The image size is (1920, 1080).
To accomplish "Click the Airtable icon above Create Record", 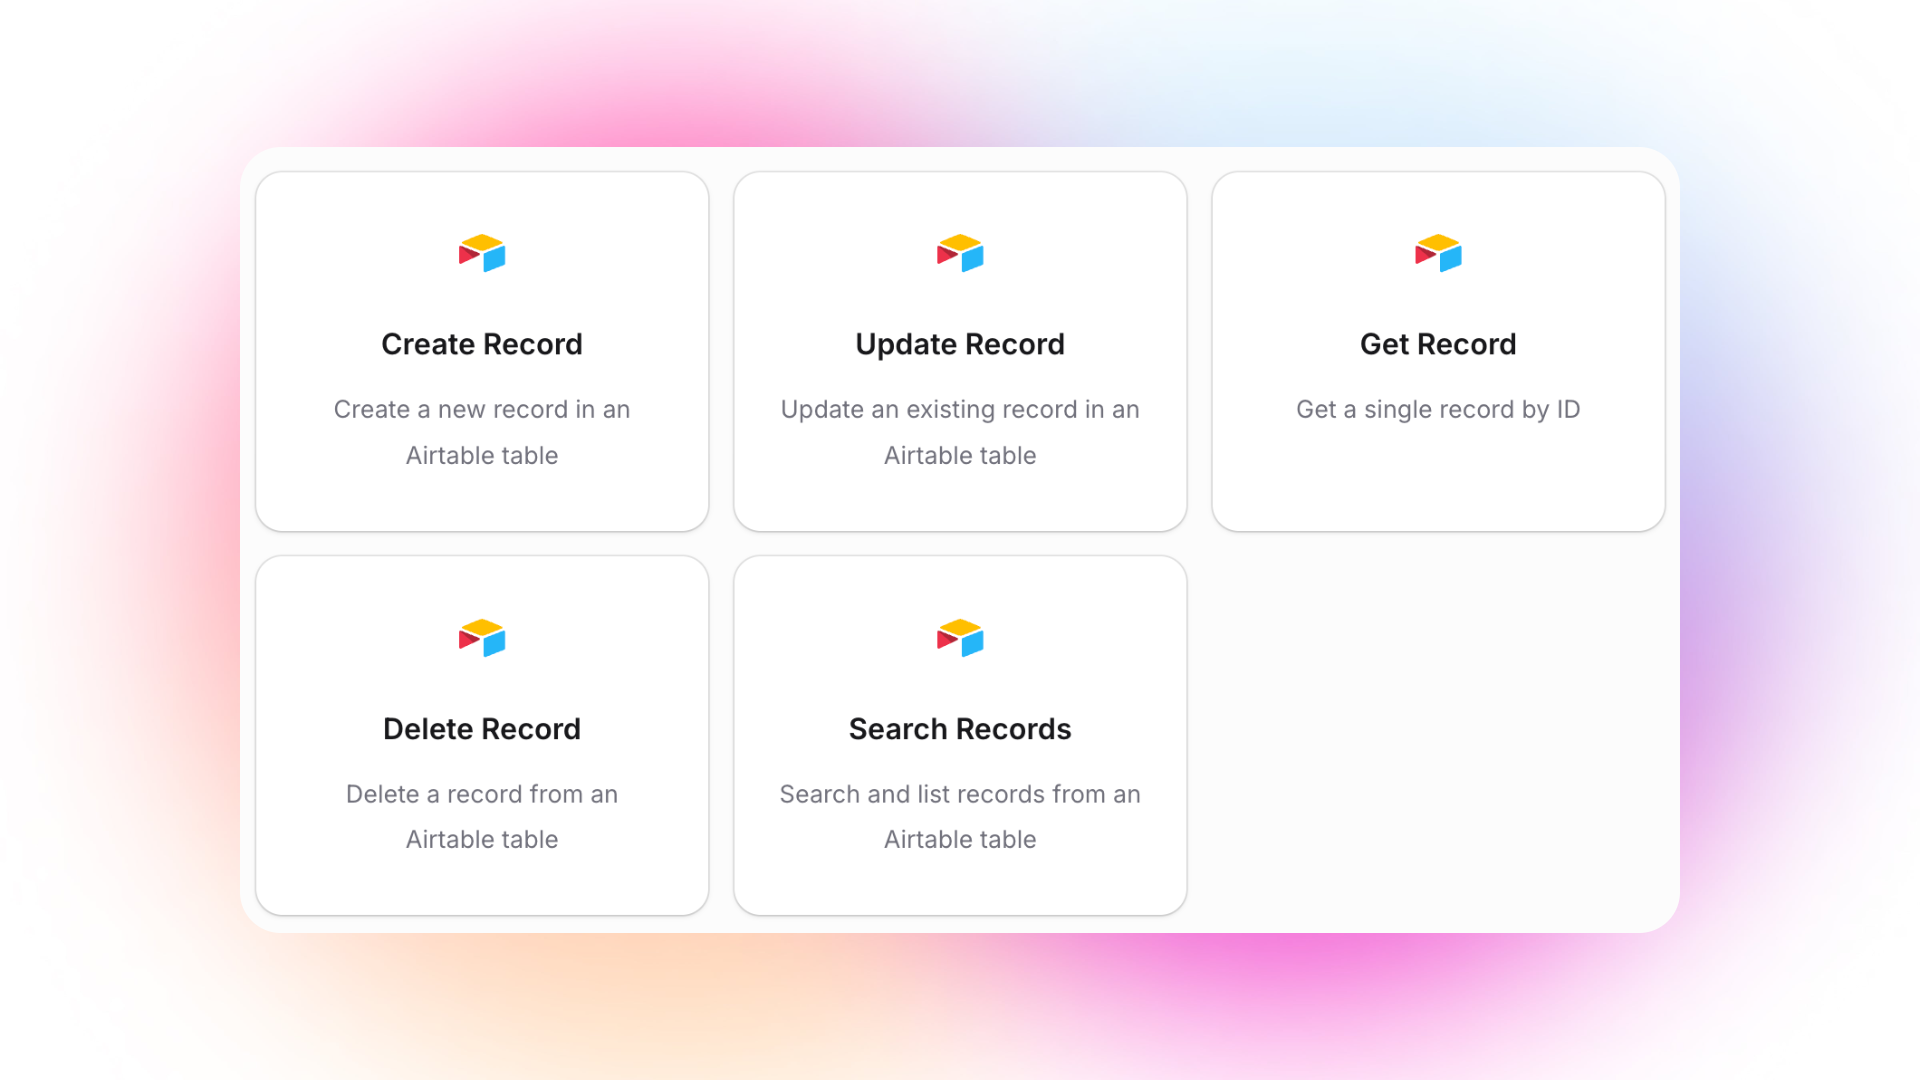I will [x=482, y=253].
